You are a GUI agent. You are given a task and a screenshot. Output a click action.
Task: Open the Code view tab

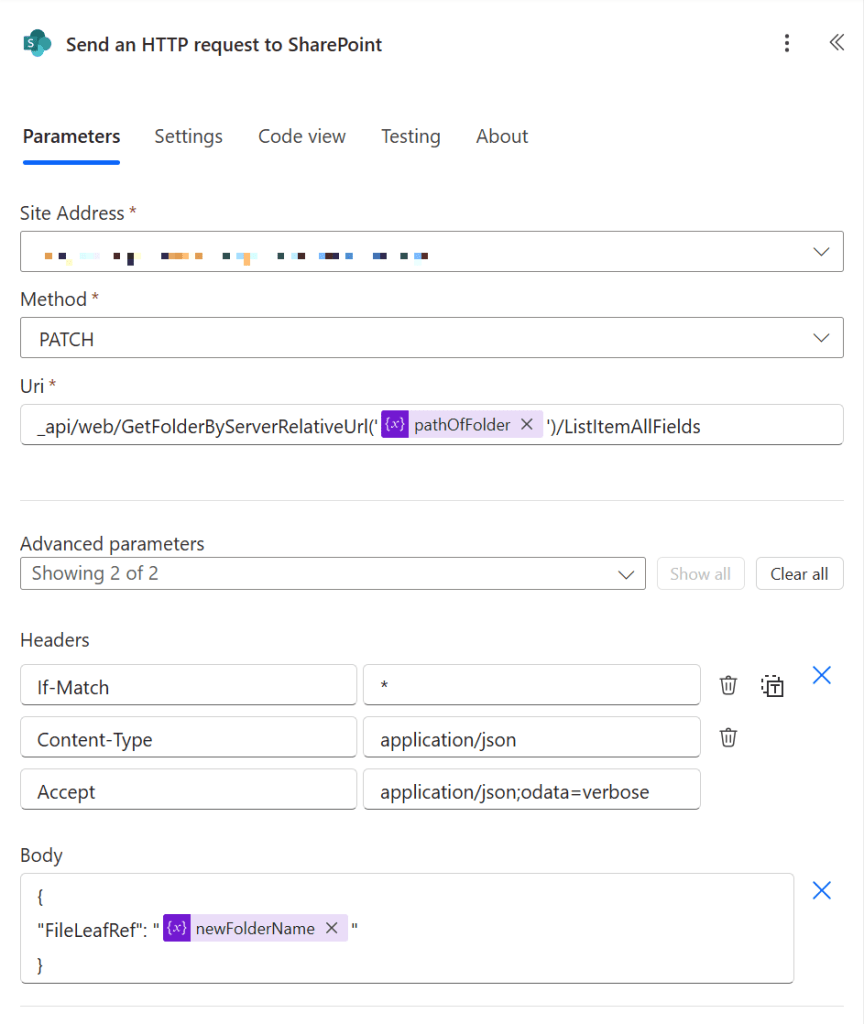[x=301, y=136]
